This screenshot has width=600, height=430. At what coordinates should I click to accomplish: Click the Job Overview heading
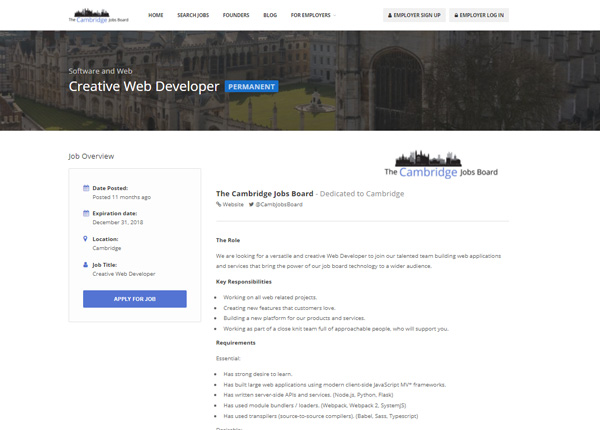(x=91, y=156)
